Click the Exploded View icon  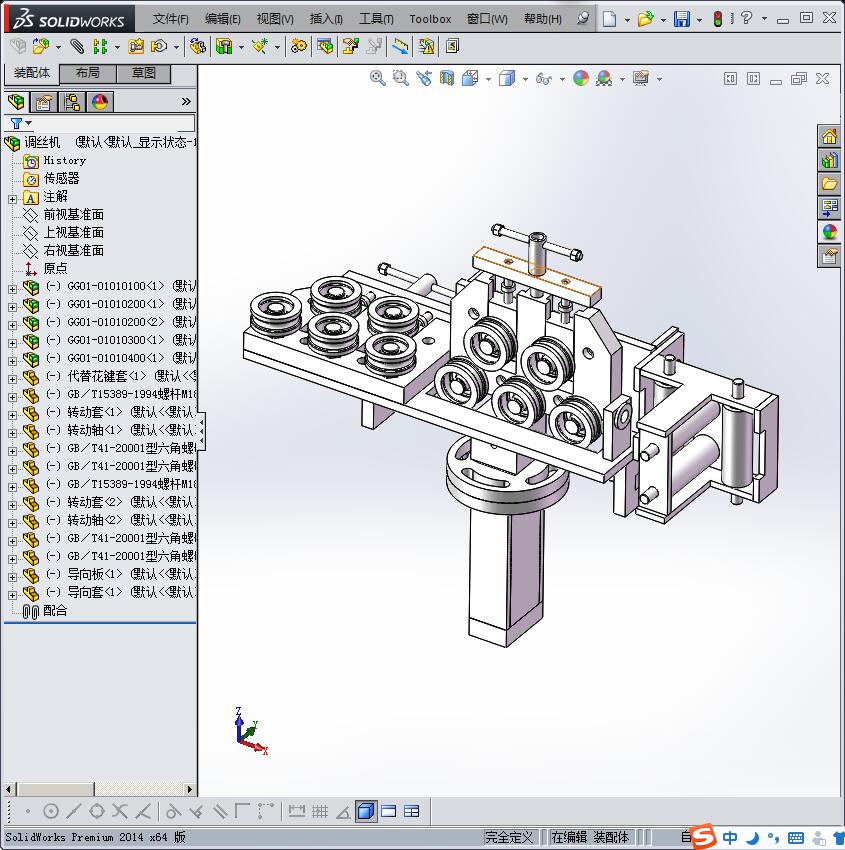click(x=351, y=47)
